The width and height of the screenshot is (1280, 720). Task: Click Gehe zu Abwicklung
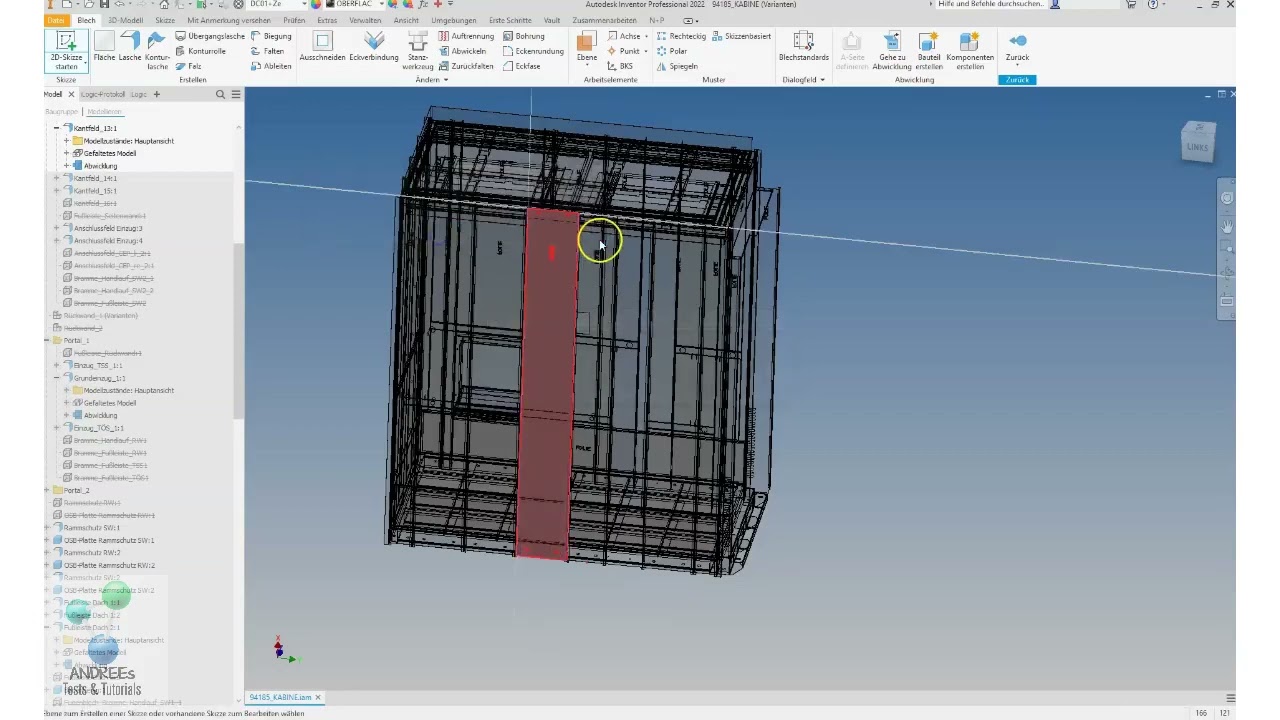tap(891, 50)
